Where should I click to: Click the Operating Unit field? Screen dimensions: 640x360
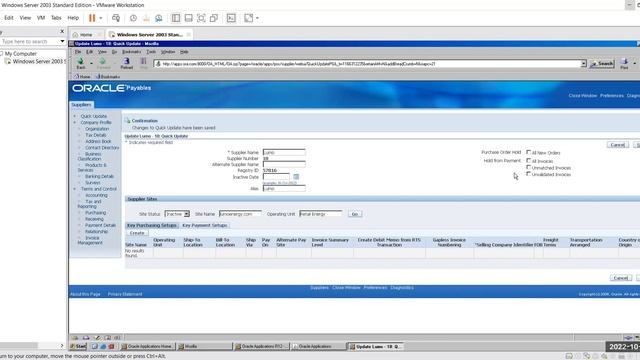pos(320,214)
